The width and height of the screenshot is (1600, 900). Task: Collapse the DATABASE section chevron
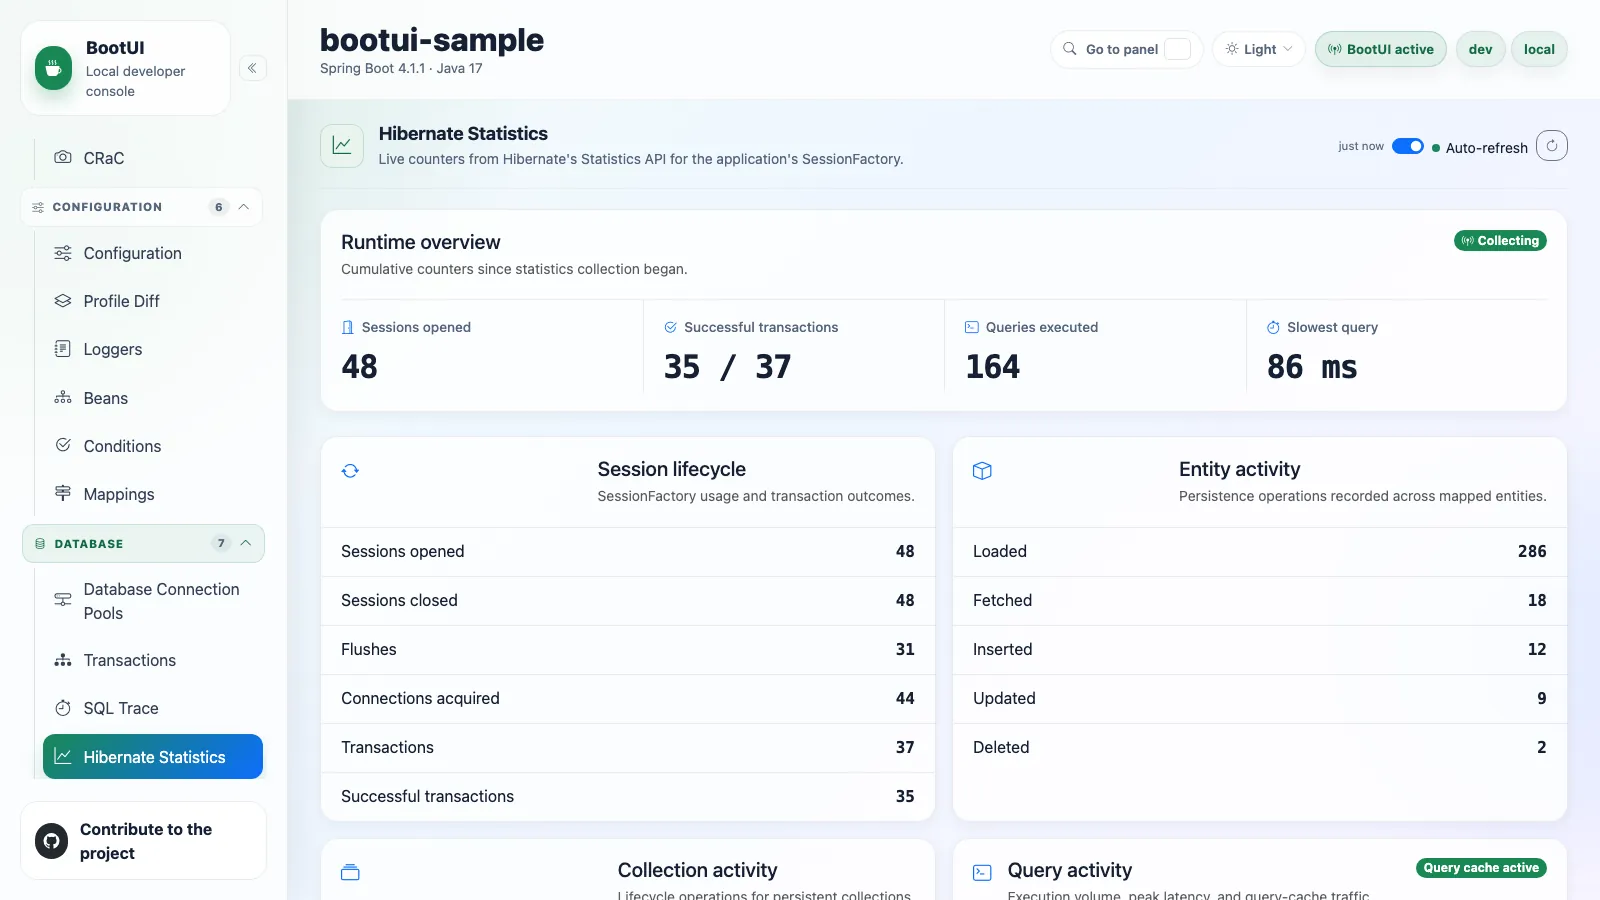pos(245,543)
